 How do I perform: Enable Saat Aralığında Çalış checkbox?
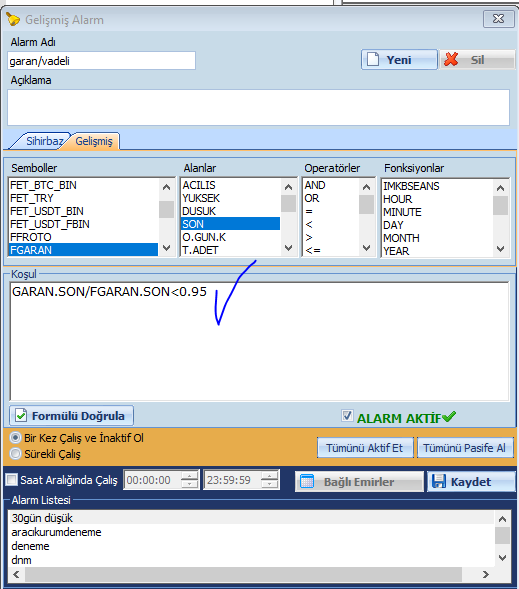pyautogui.click(x=12, y=480)
